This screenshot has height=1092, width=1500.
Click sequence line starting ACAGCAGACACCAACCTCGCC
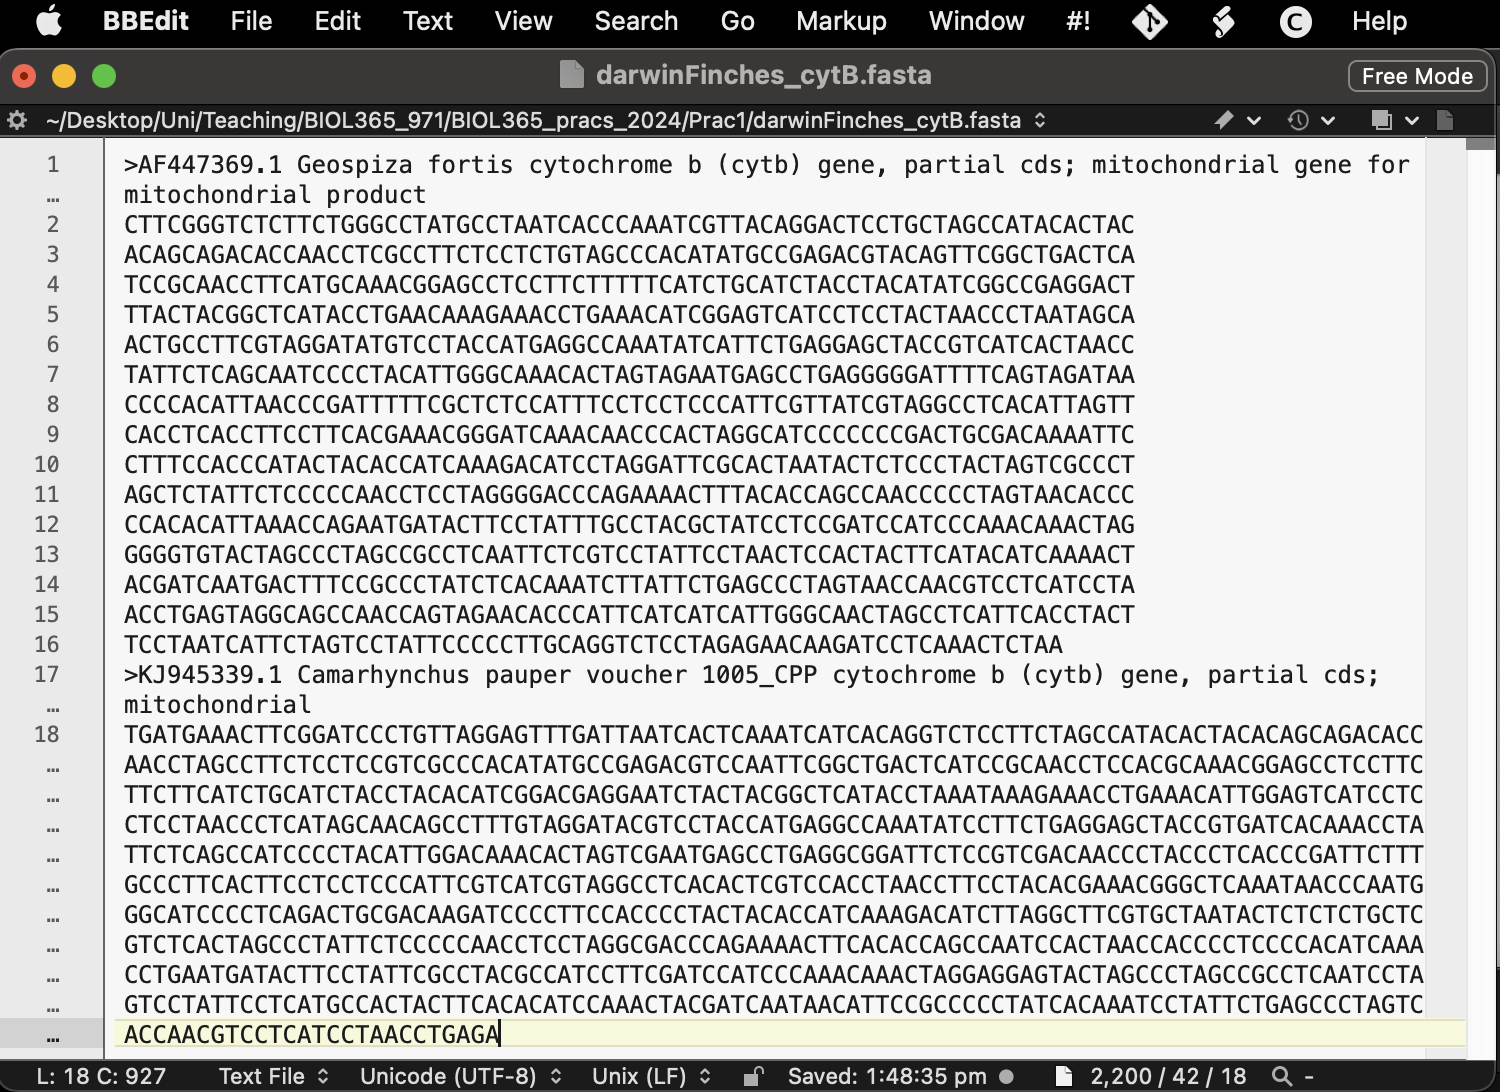(x=629, y=254)
